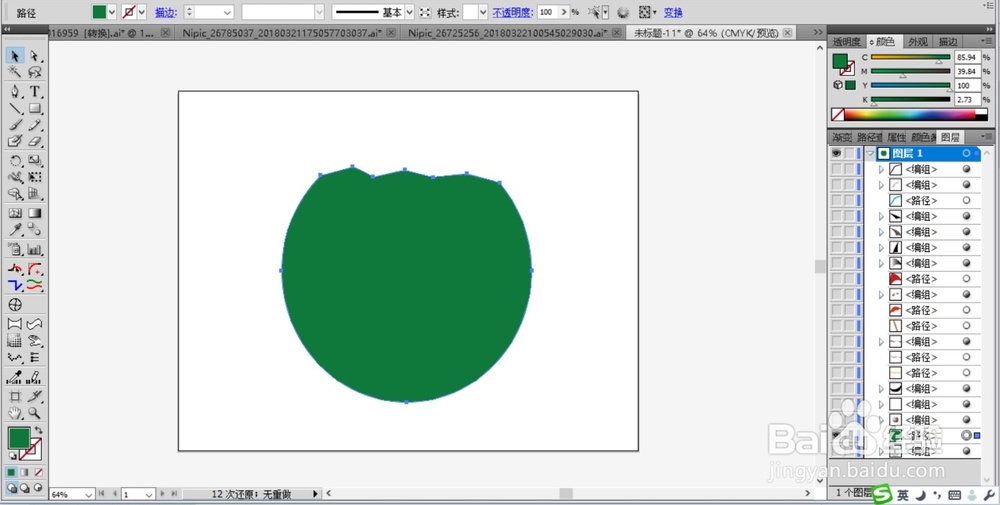Click the 不透明度 link
1000x505 pixels.
coord(512,13)
